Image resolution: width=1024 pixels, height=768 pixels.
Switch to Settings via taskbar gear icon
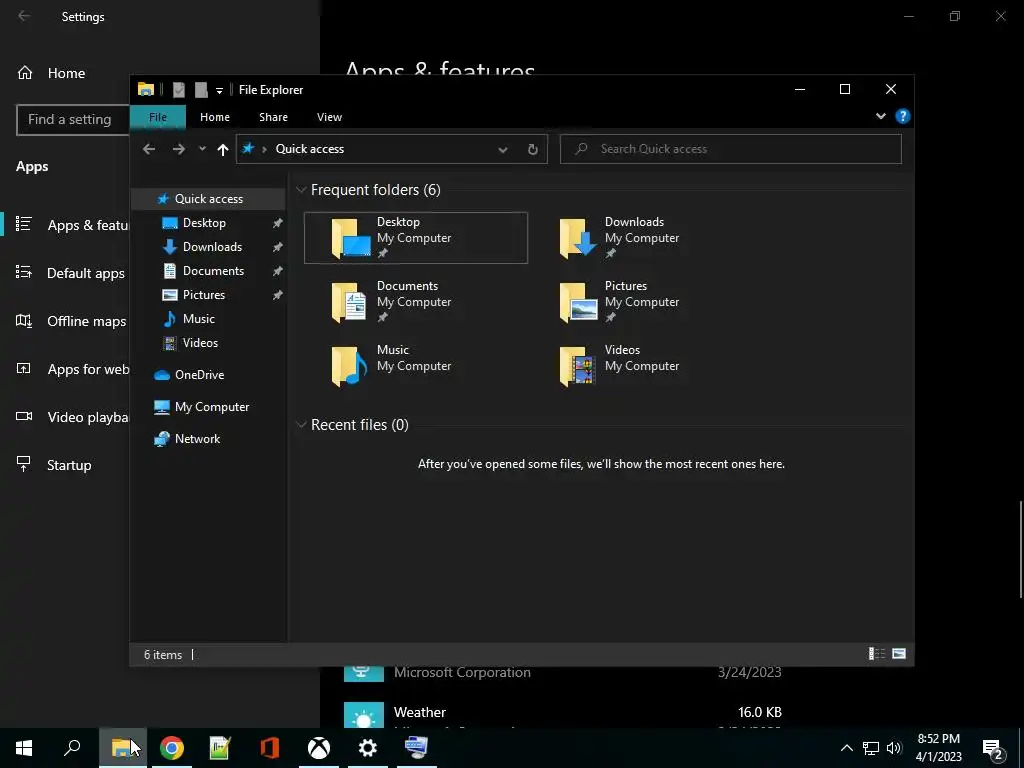click(x=368, y=748)
